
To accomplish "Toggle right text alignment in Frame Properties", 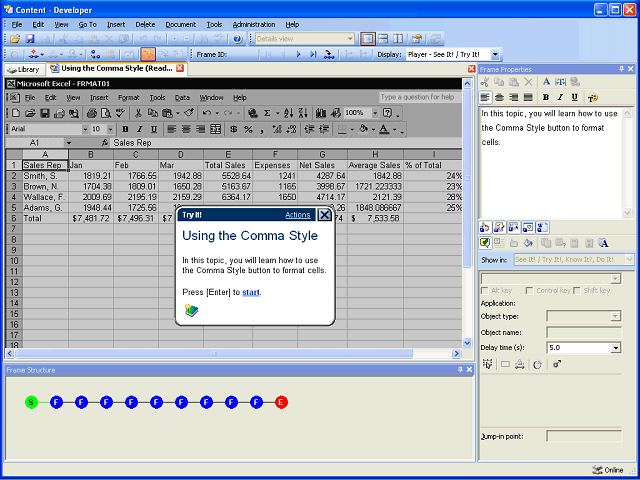I will [x=514, y=98].
